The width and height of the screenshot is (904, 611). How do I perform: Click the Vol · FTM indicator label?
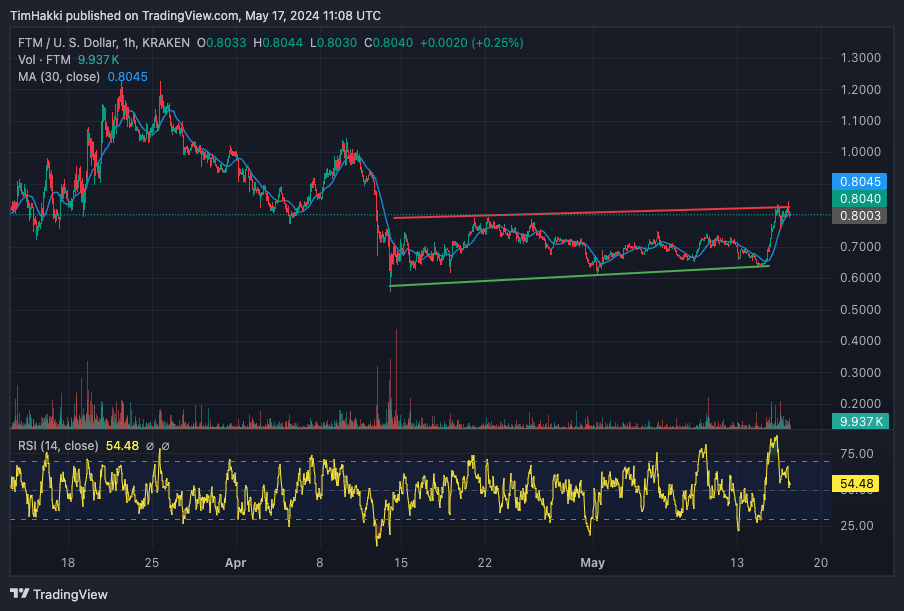point(44,59)
